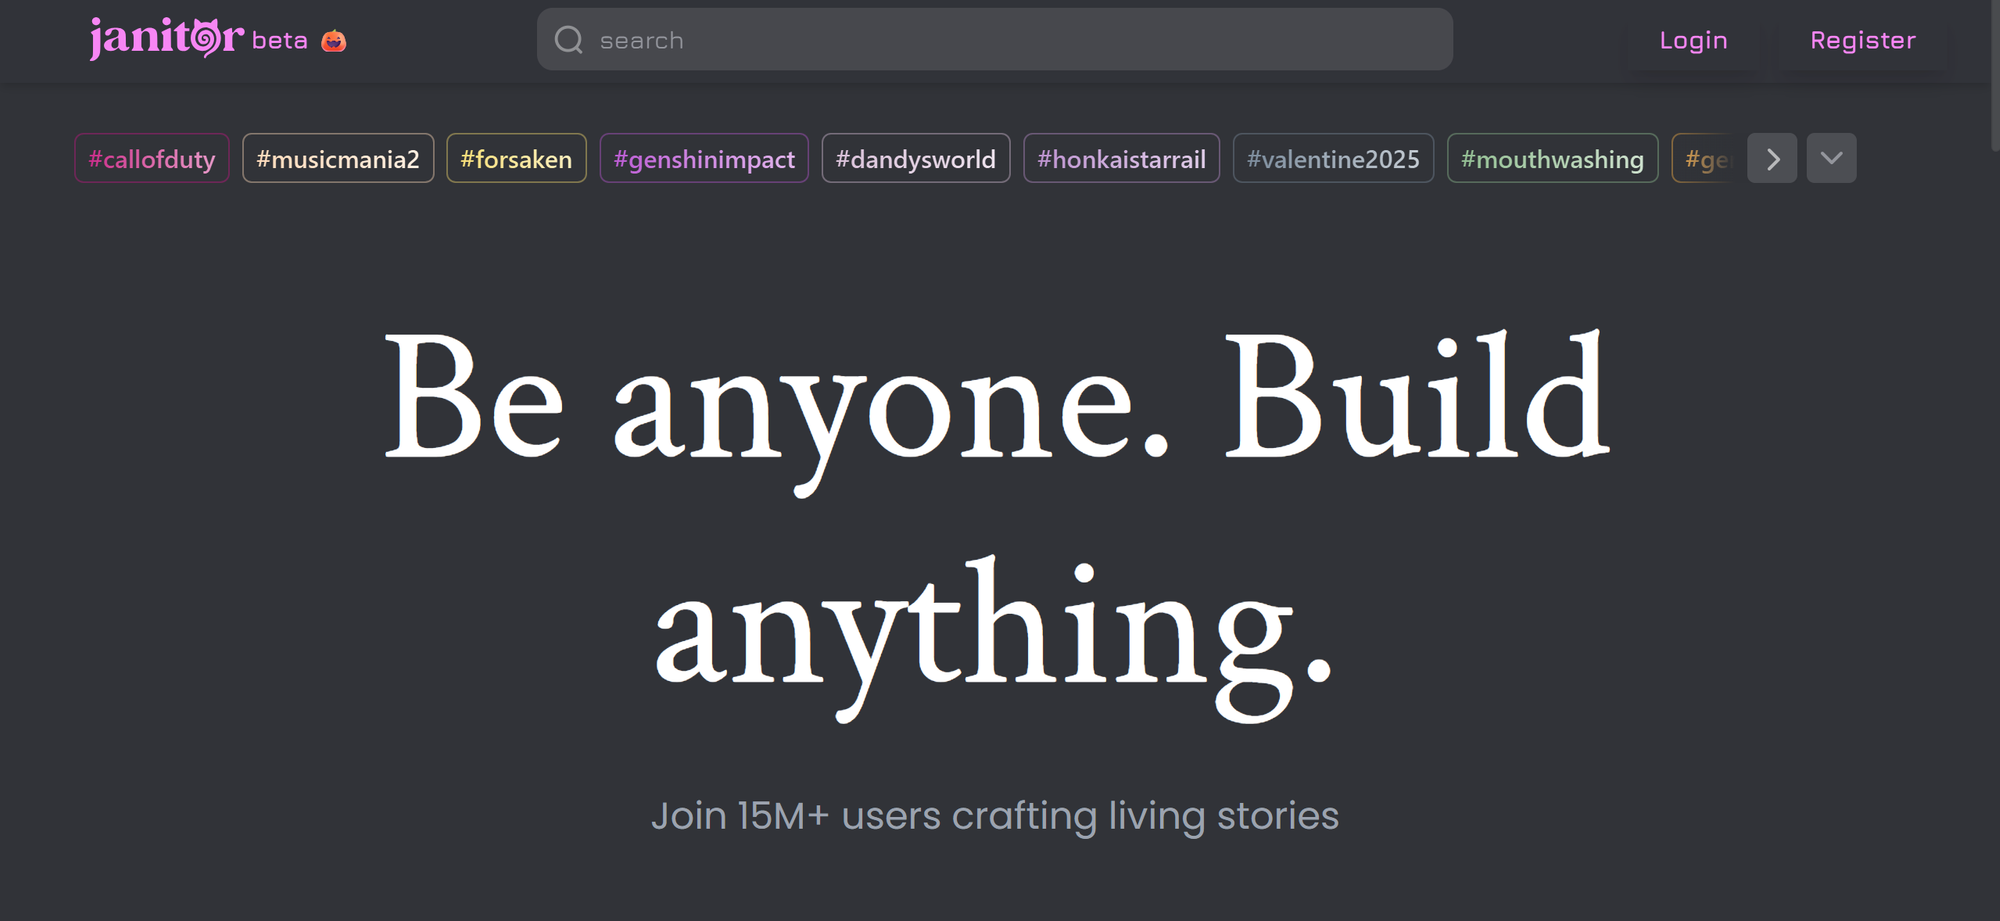This screenshot has height=921, width=2000.
Task: Filter by the #forsaken tag
Action: (x=516, y=159)
